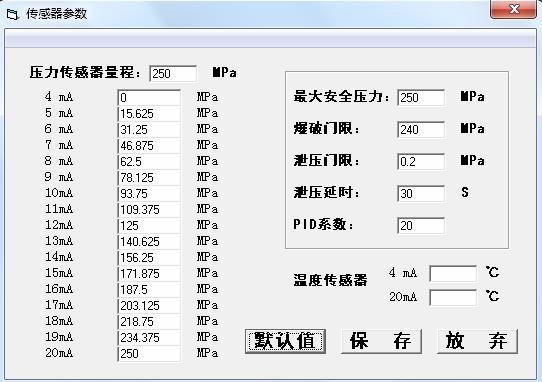Click the window icon in title bar

click(12, 14)
